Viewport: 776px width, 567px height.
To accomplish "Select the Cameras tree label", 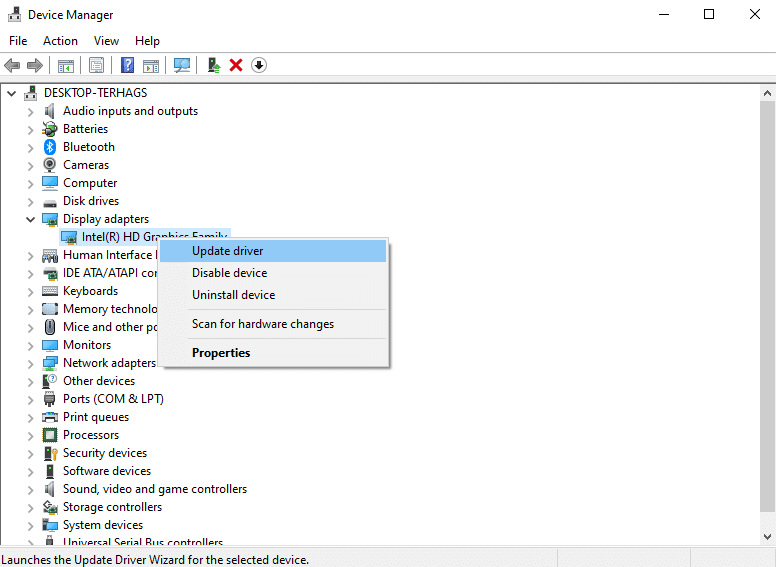I will pyautogui.click(x=86, y=165).
